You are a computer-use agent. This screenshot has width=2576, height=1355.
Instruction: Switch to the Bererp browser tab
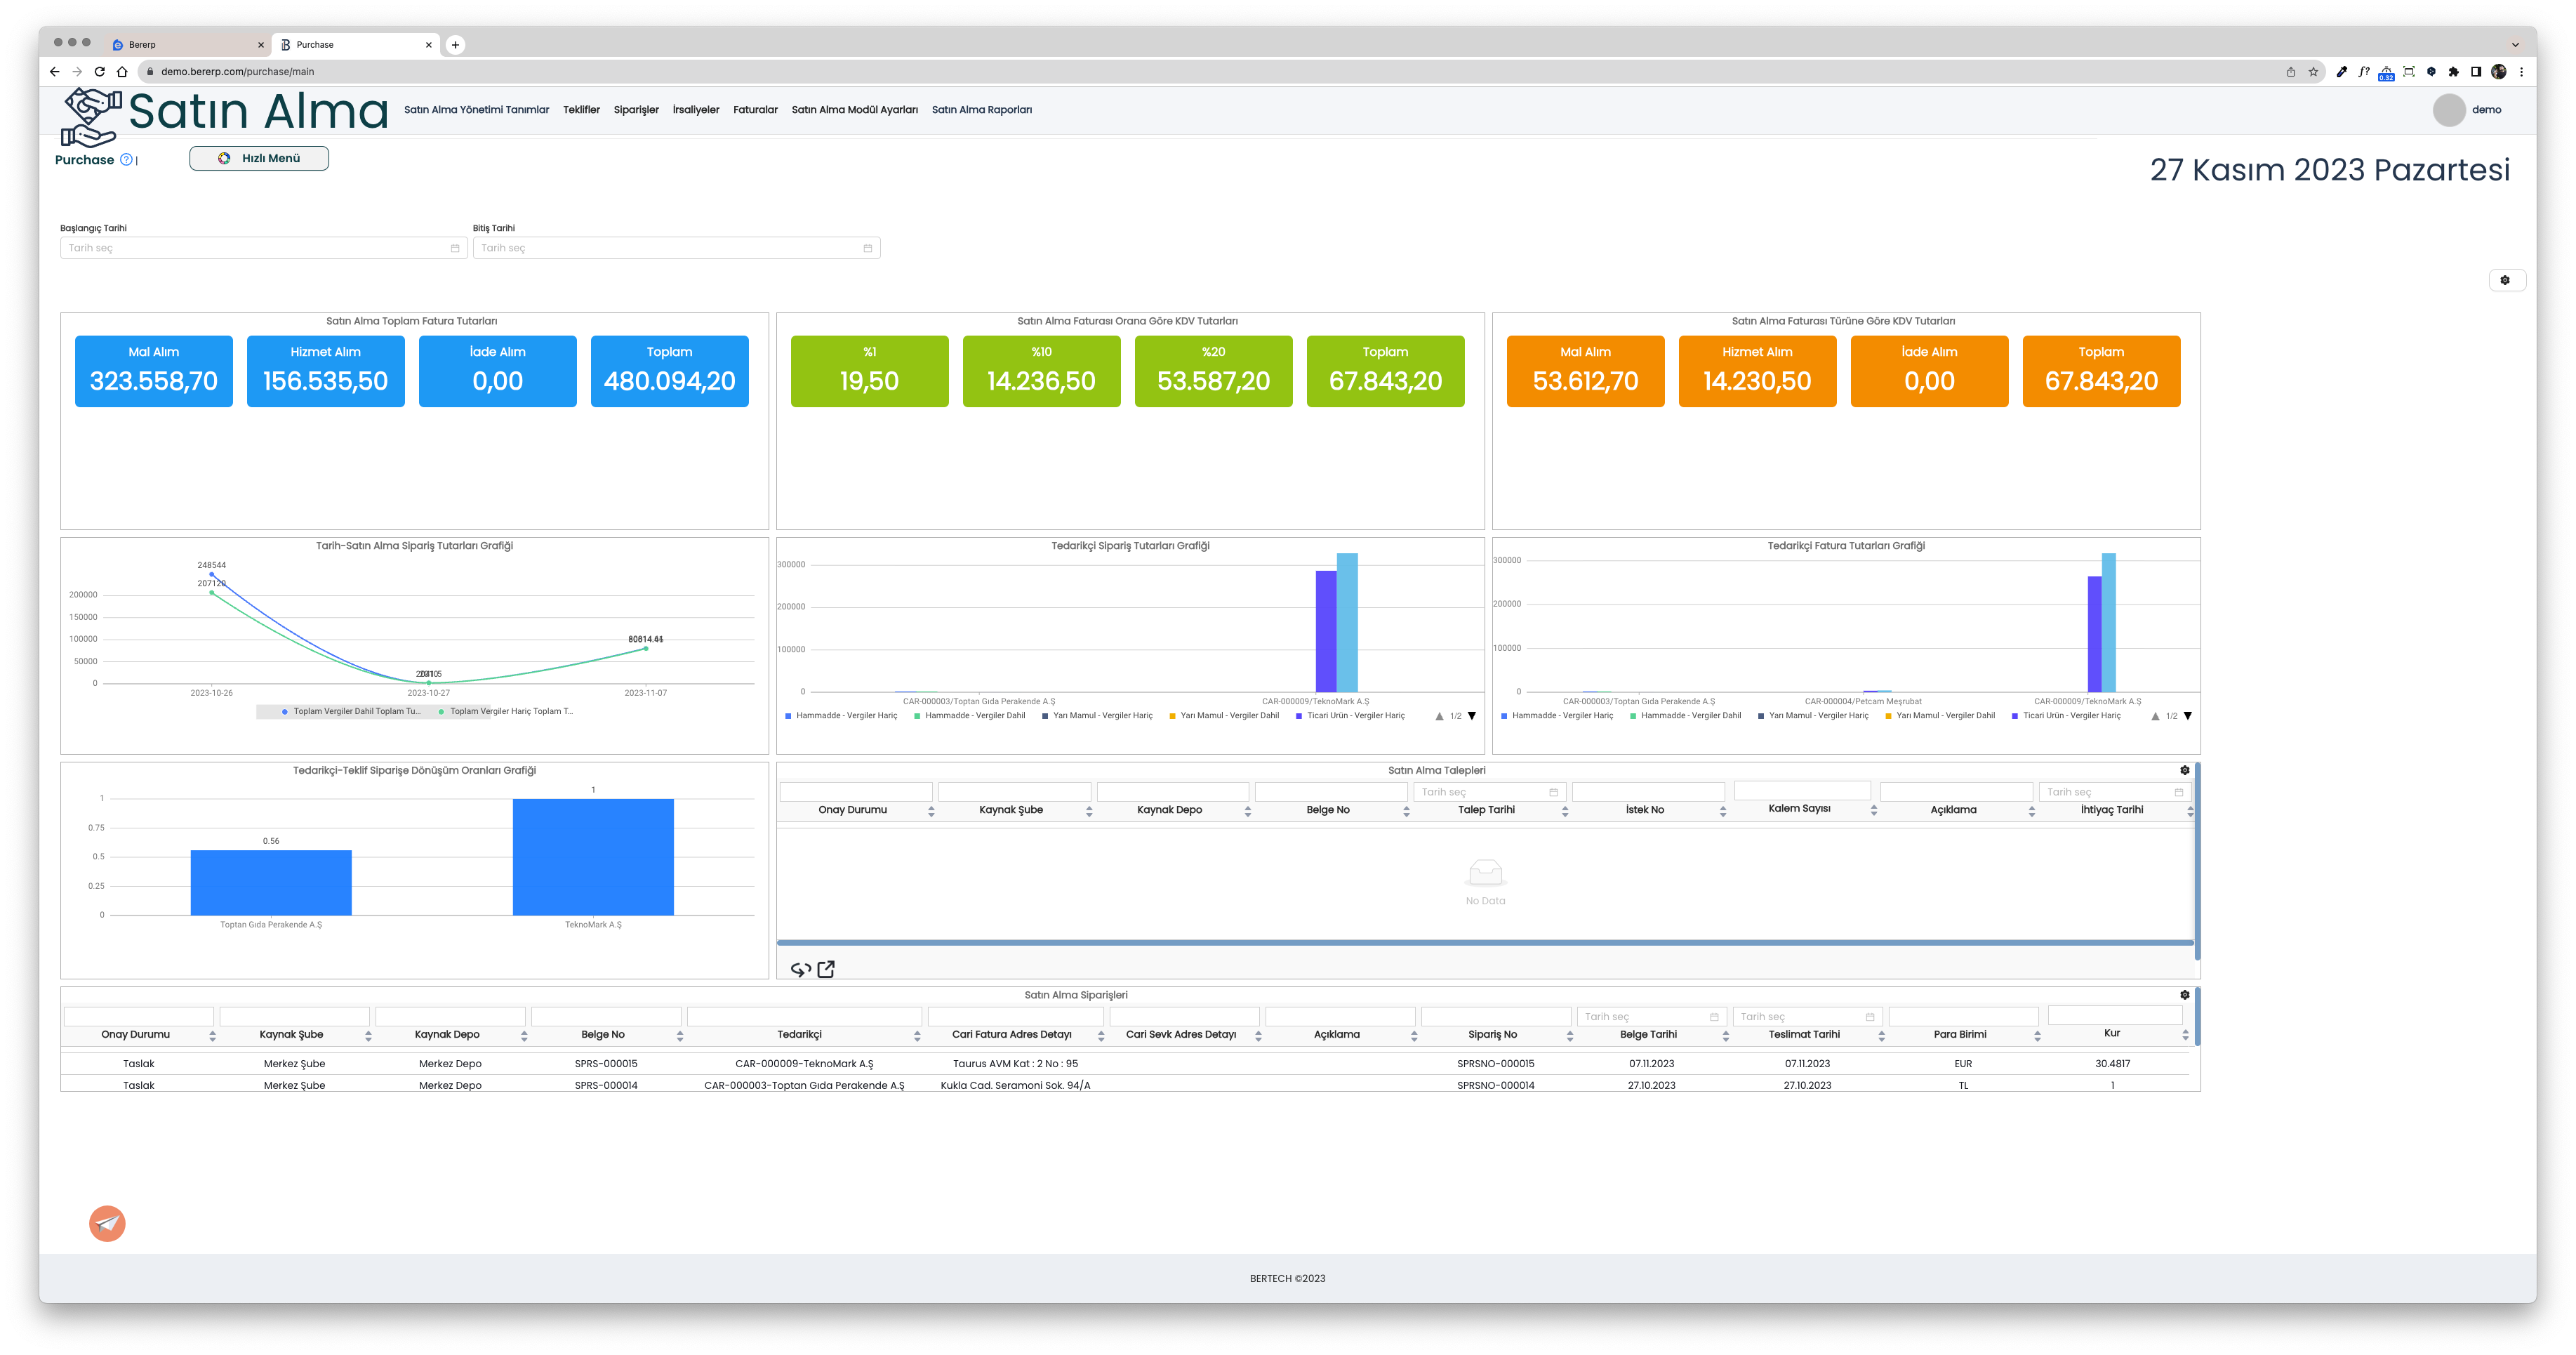point(187,45)
